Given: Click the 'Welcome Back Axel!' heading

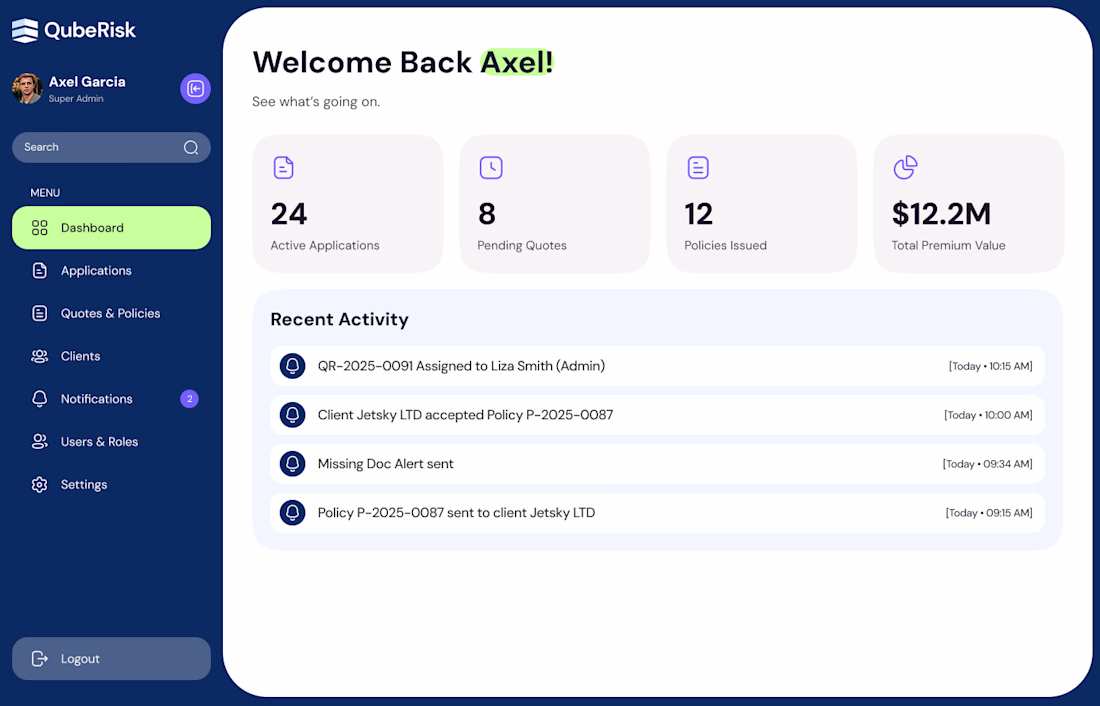Looking at the screenshot, I should [x=403, y=62].
